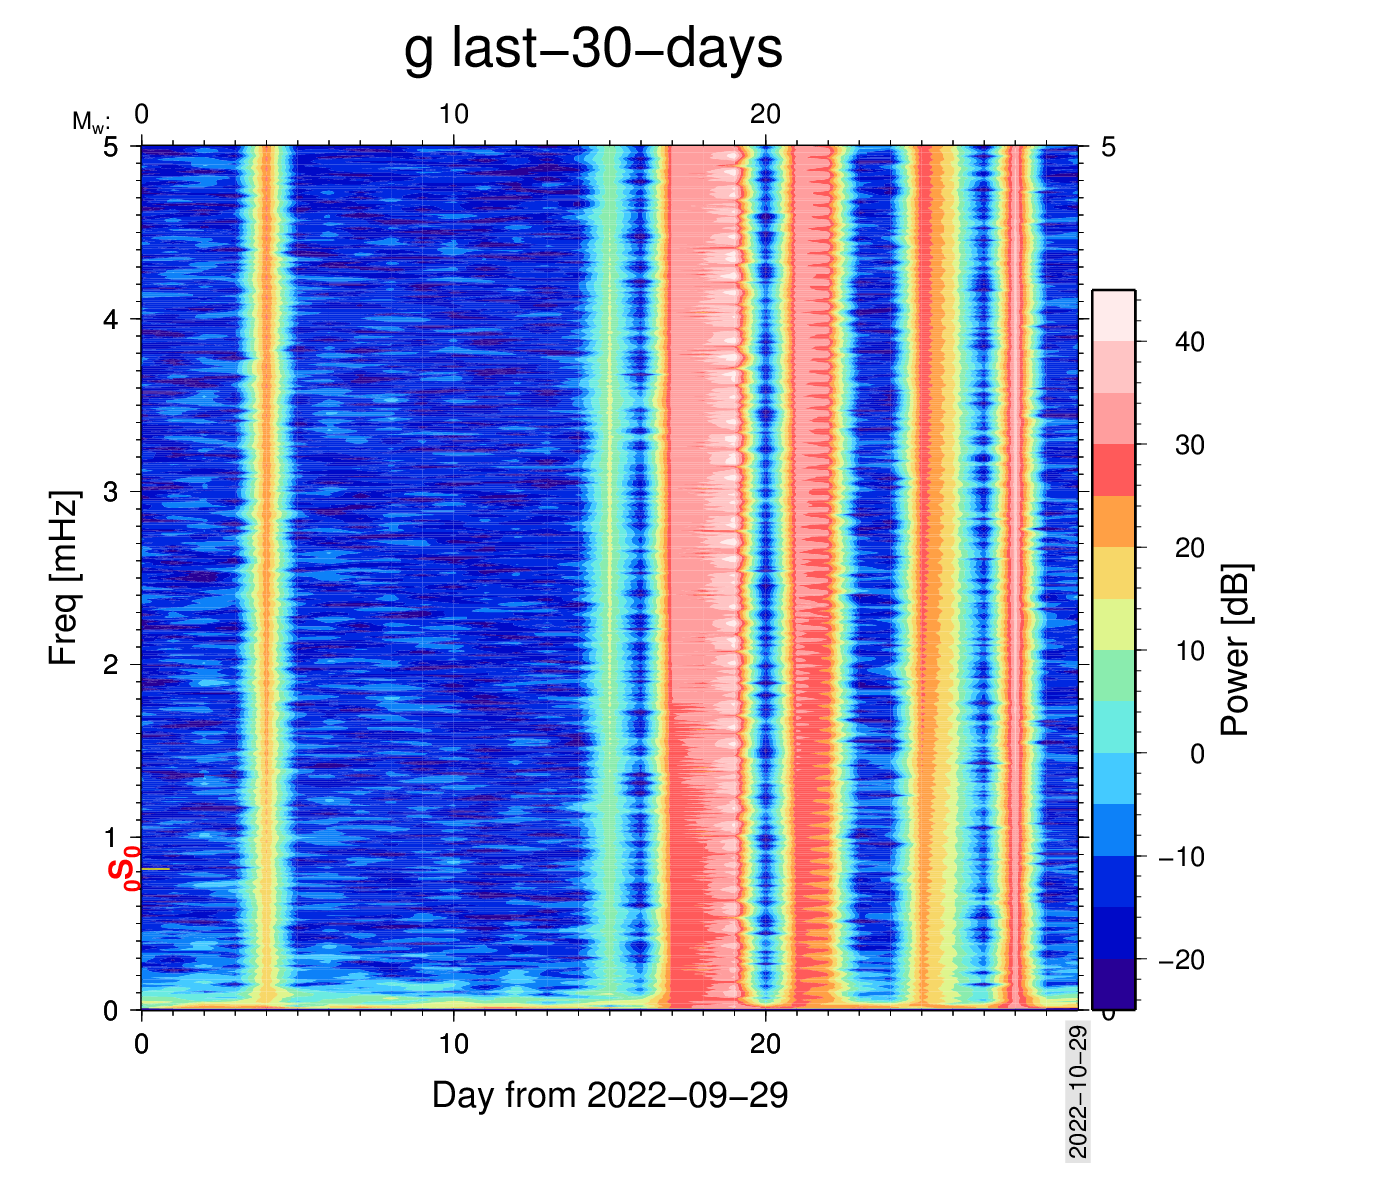The height and width of the screenshot is (1190, 1400).
Task: Select the palest pink swatch at colorbar top
Action: 1113,316
